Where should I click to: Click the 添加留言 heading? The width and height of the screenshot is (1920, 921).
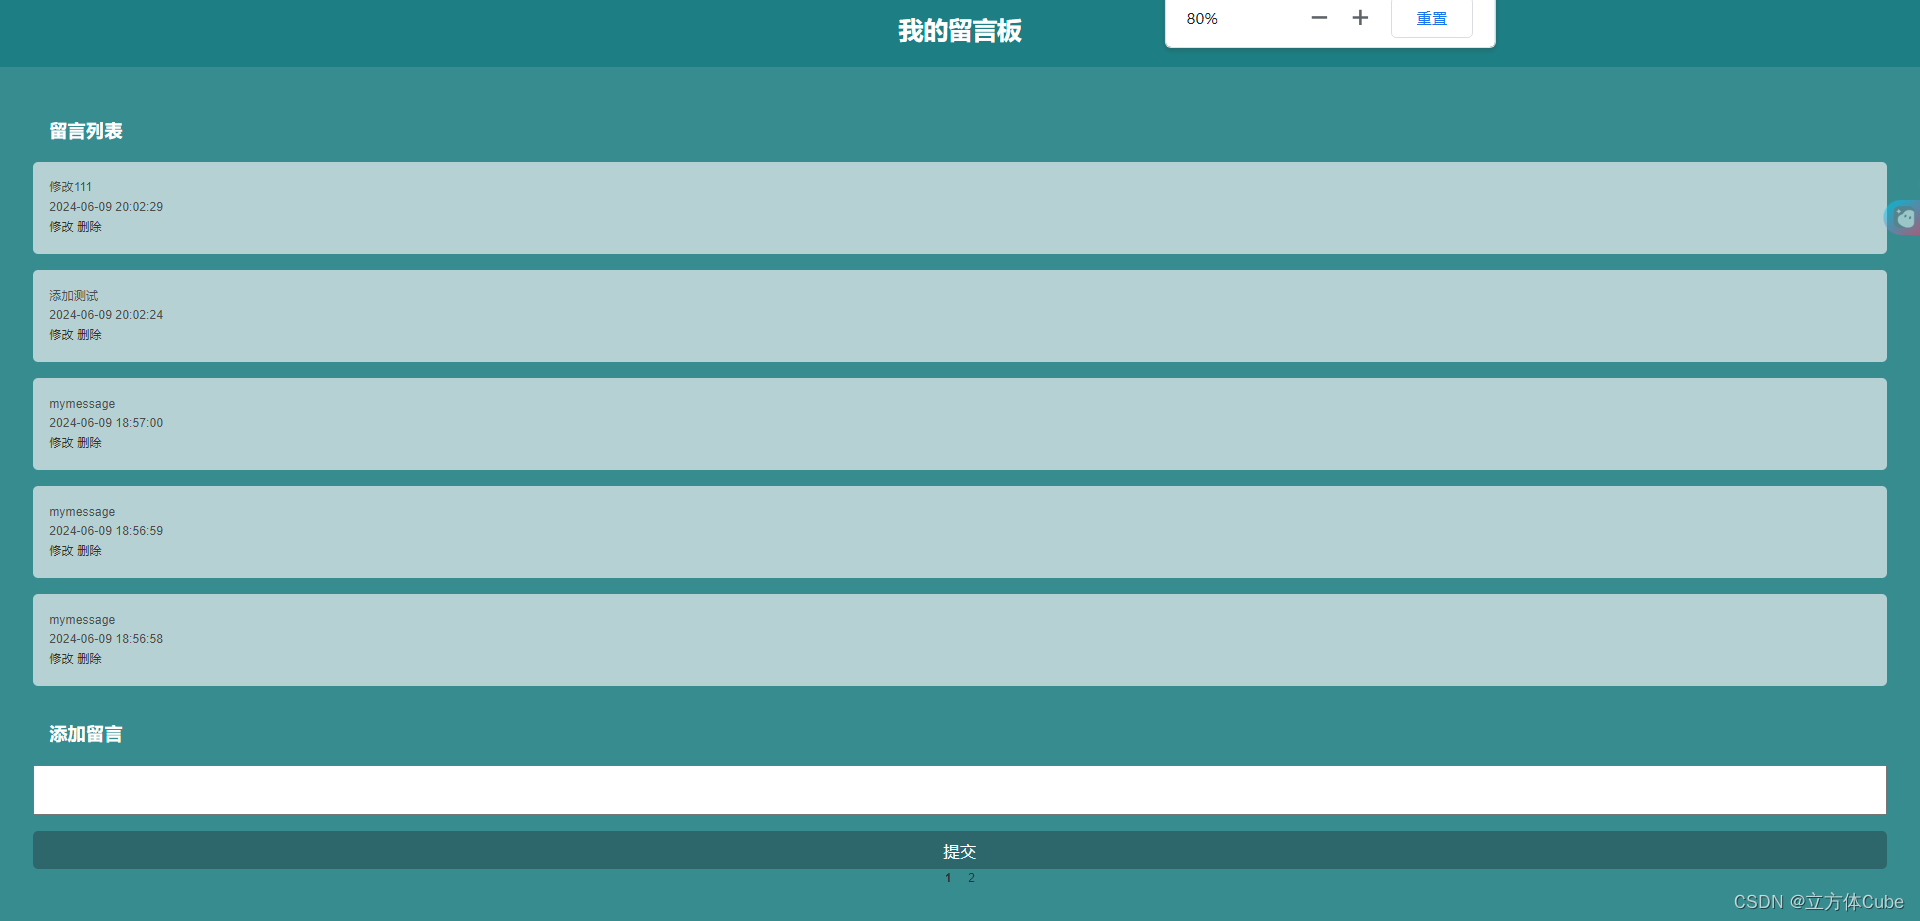(x=86, y=734)
